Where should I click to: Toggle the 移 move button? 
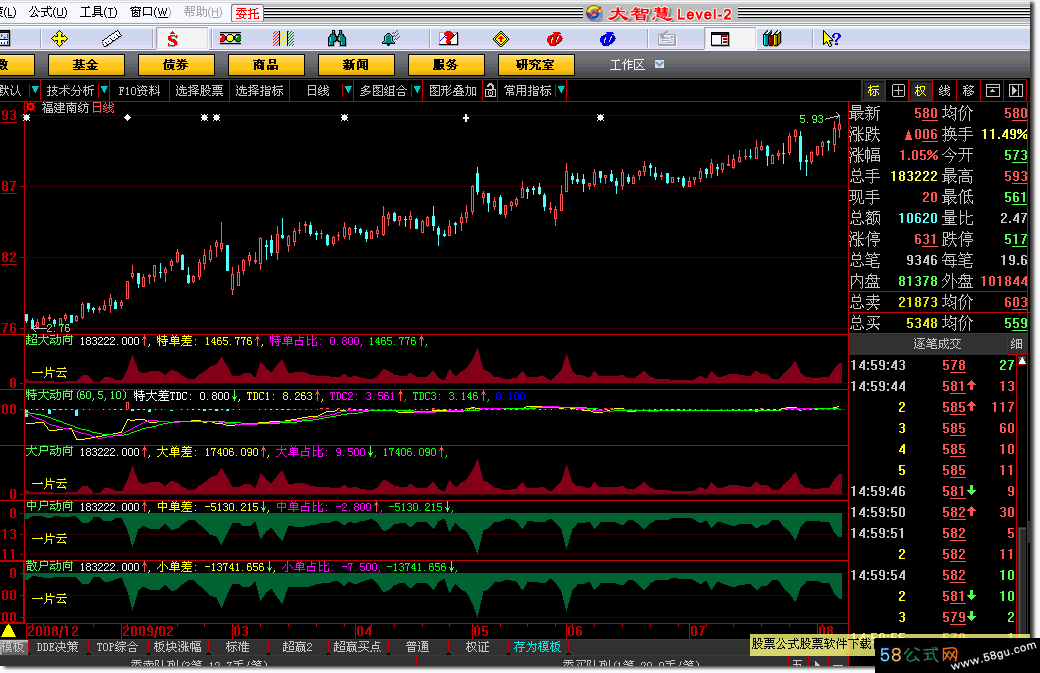pyautogui.click(x=968, y=91)
